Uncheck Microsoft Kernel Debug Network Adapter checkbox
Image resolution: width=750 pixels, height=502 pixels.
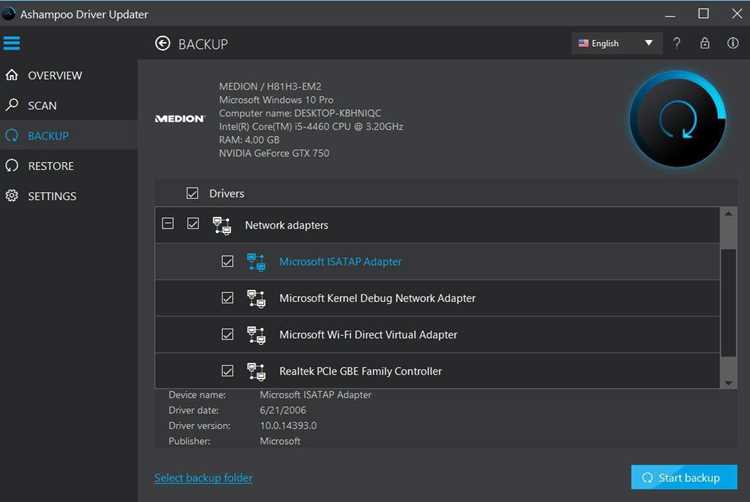(x=227, y=298)
